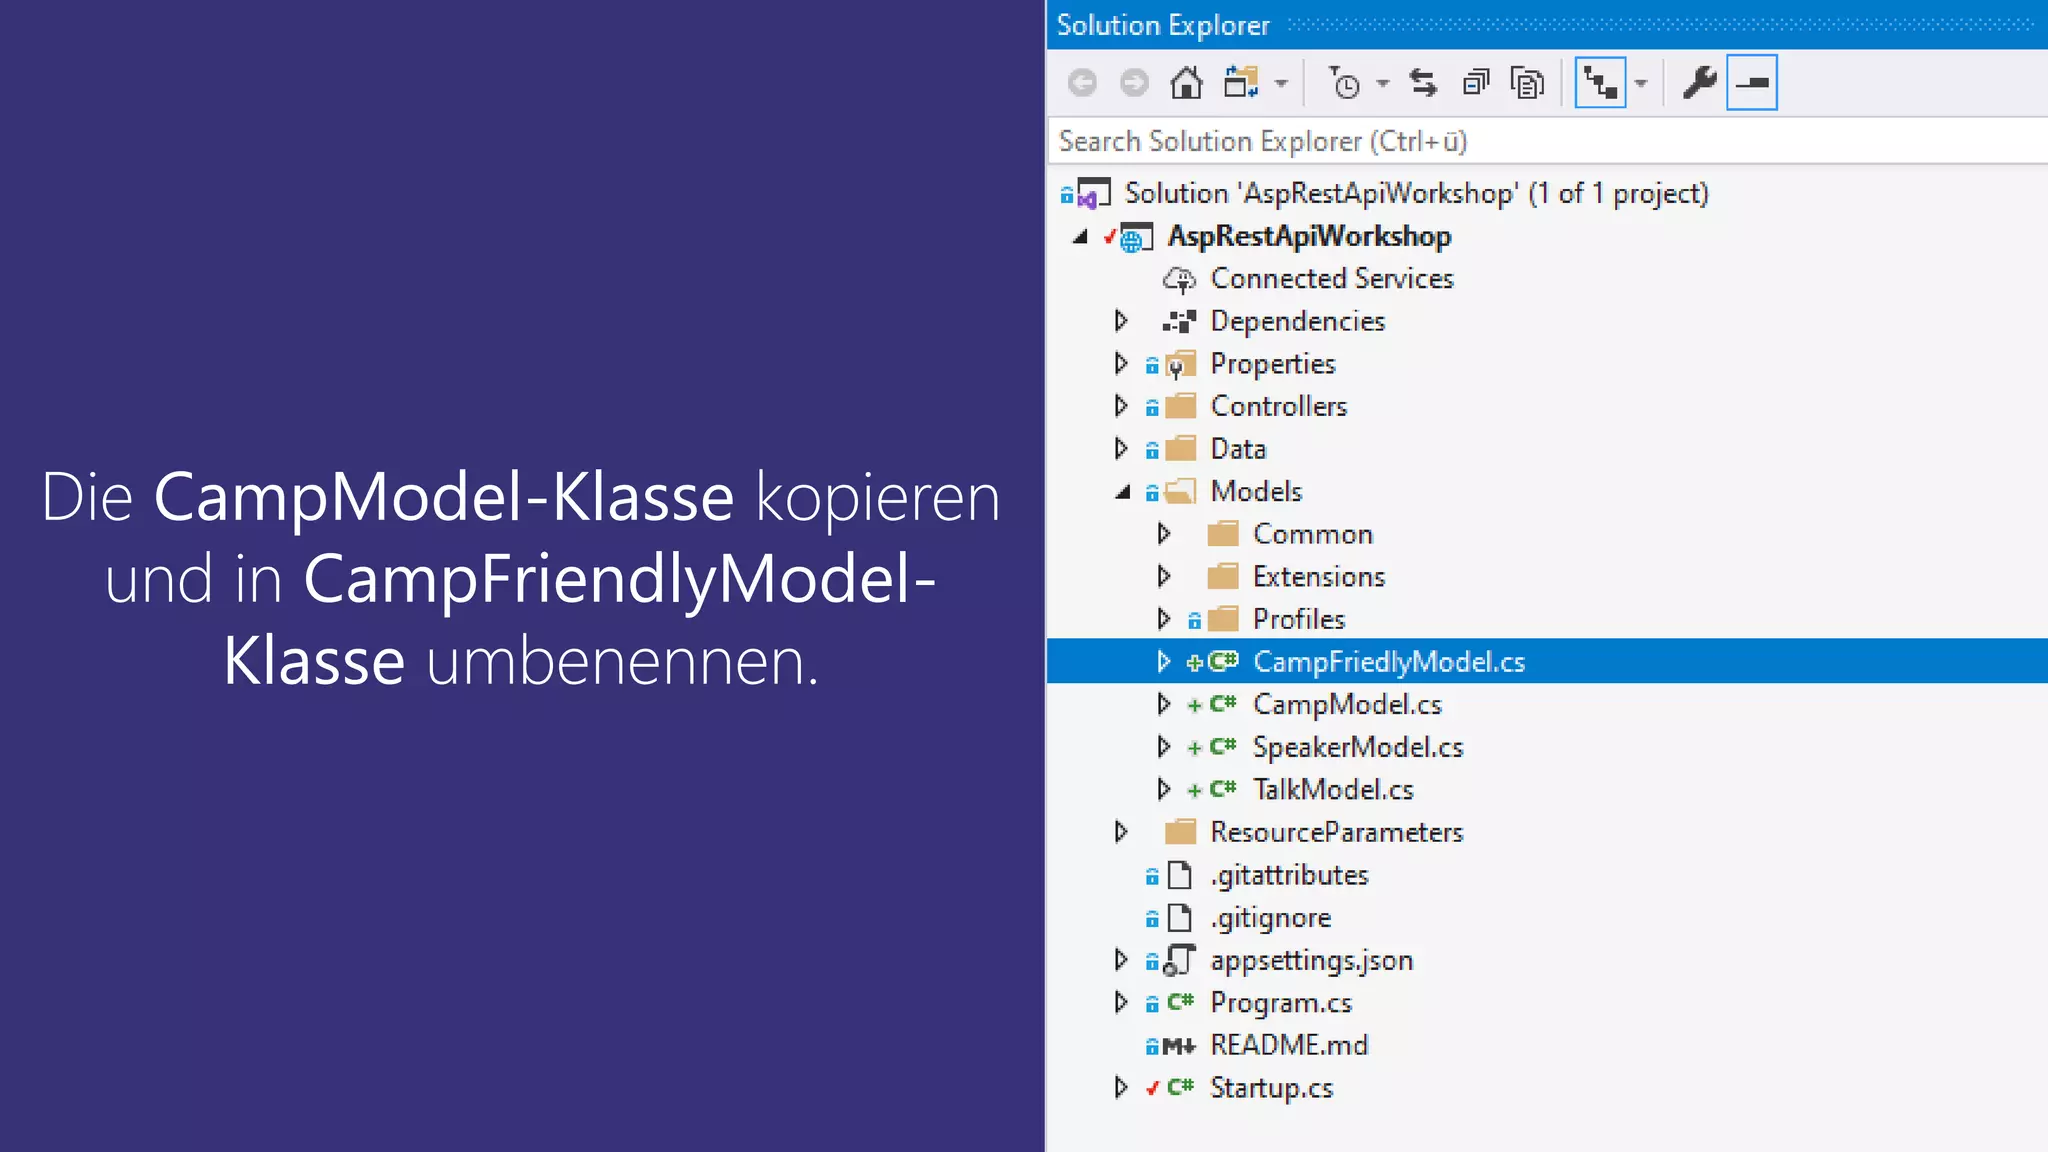
Task: Select the Solution 'AspRestApiWorkshop' node
Action: tap(1416, 193)
